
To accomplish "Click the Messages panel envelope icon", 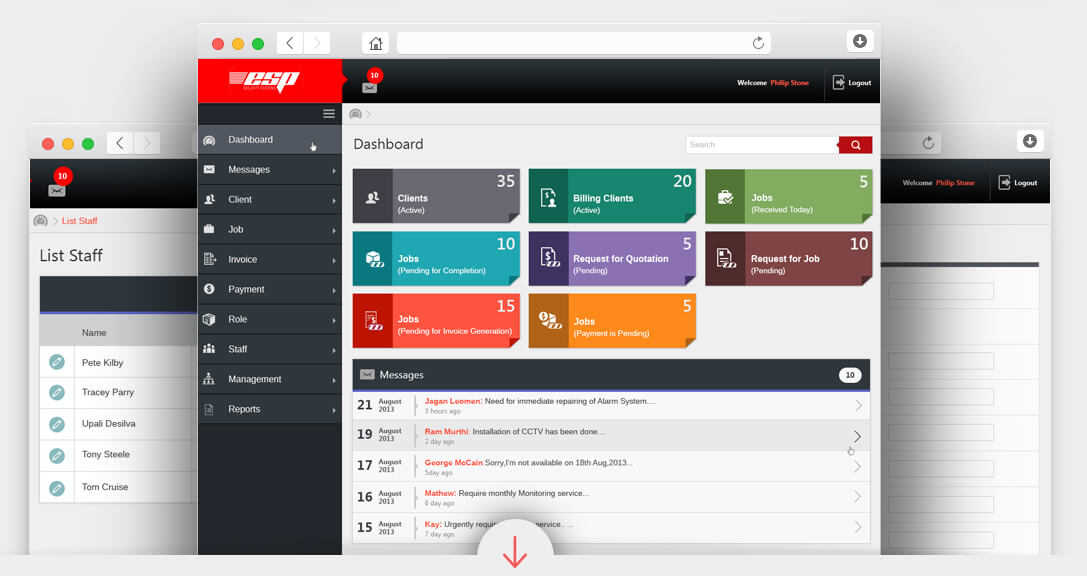I will (x=367, y=374).
